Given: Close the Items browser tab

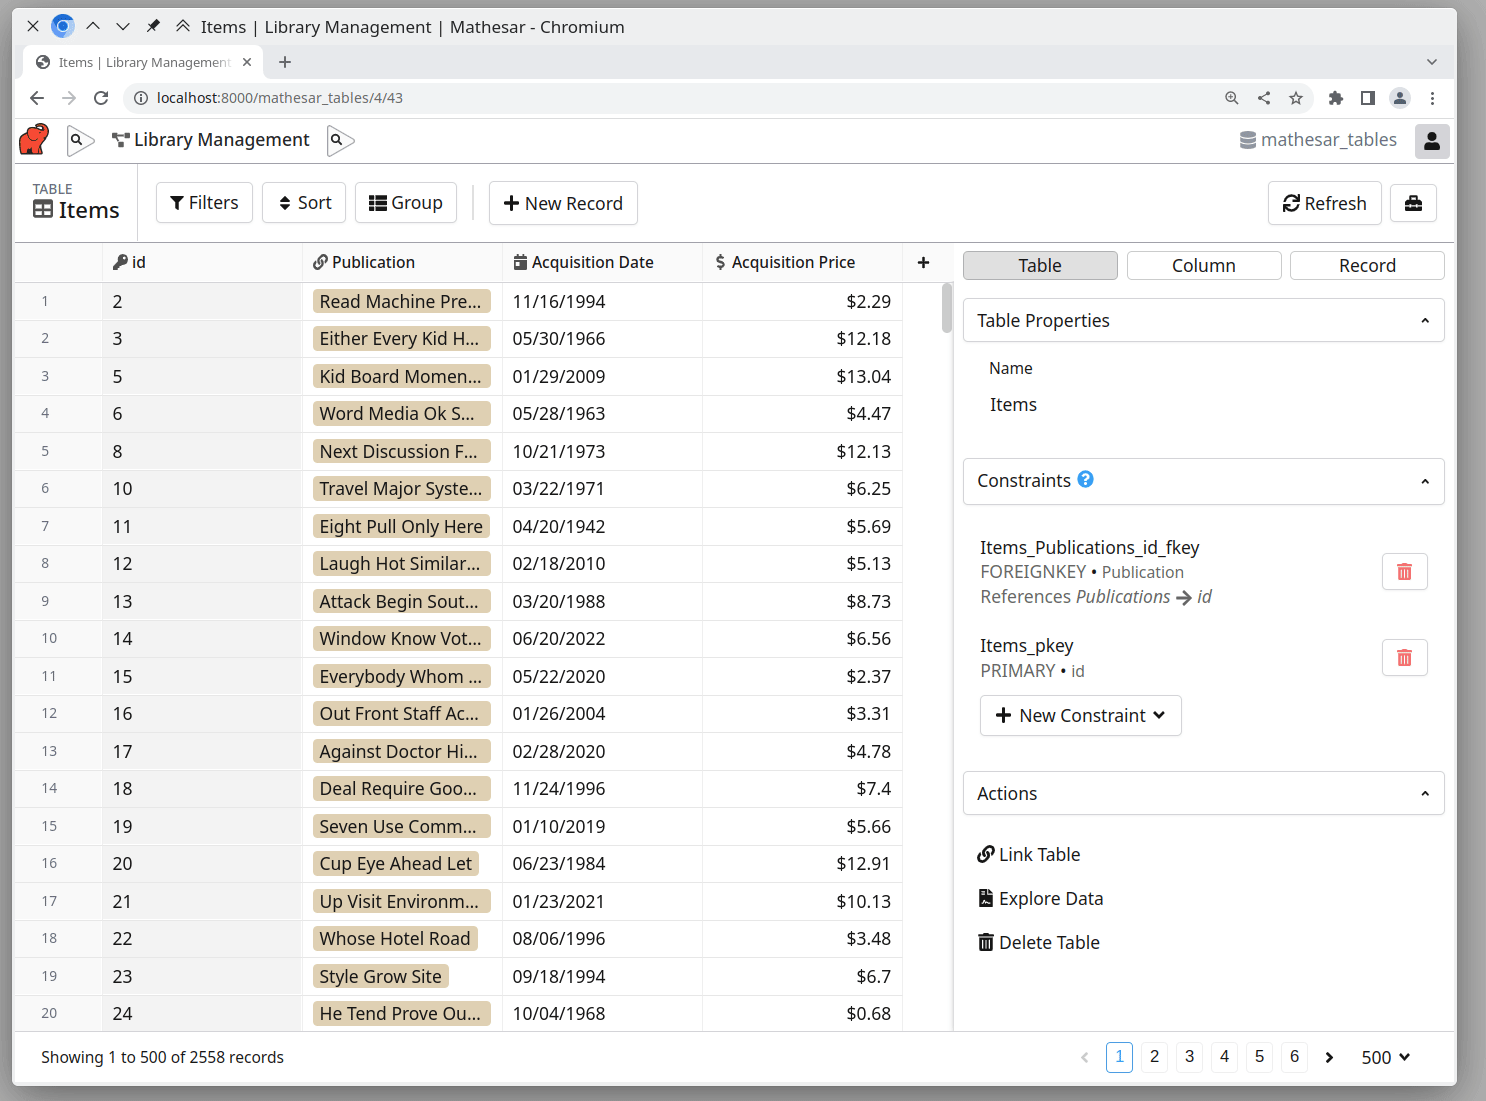Looking at the screenshot, I should tap(247, 62).
